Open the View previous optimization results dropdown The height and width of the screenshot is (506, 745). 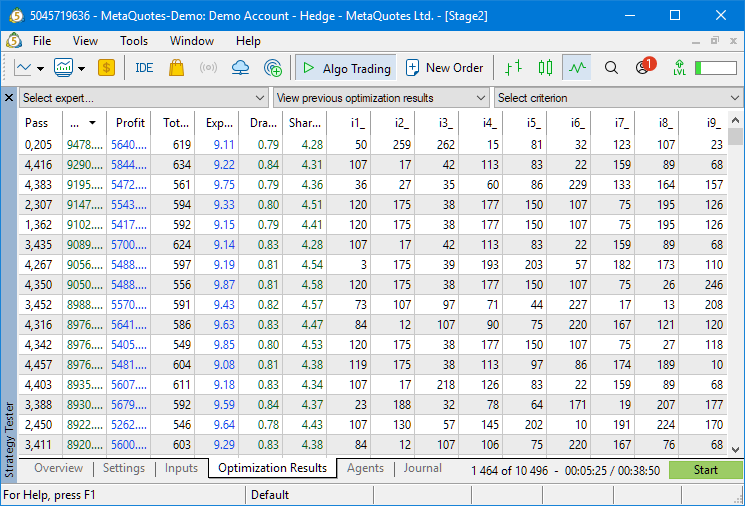(381, 98)
